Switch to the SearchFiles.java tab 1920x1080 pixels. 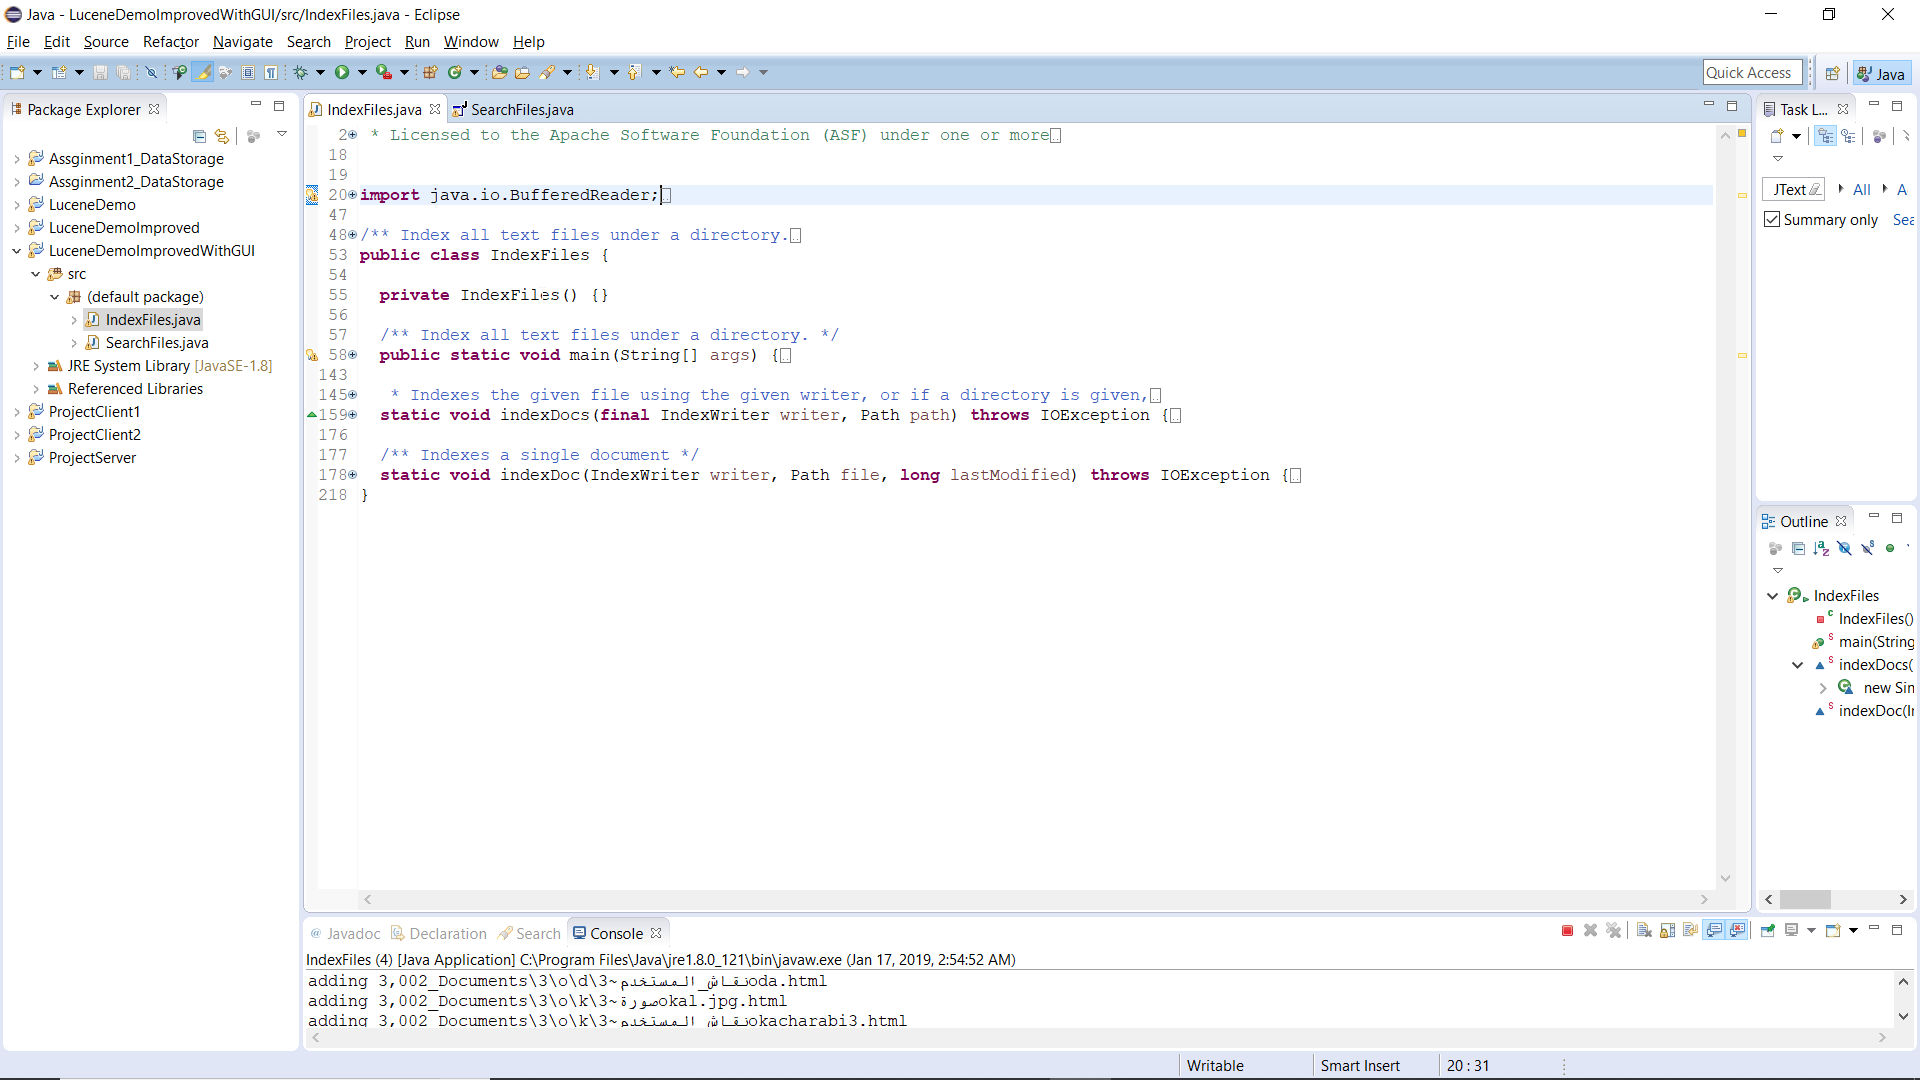(x=523, y=109)
